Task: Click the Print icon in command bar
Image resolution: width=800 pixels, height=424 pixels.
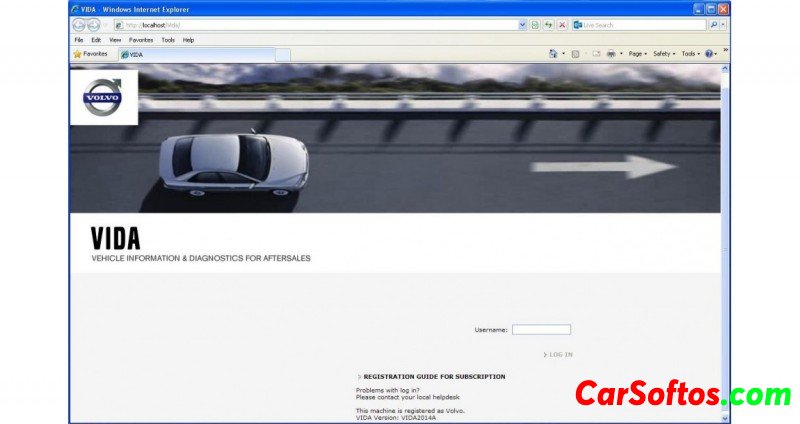Action: tap(610, 54)
